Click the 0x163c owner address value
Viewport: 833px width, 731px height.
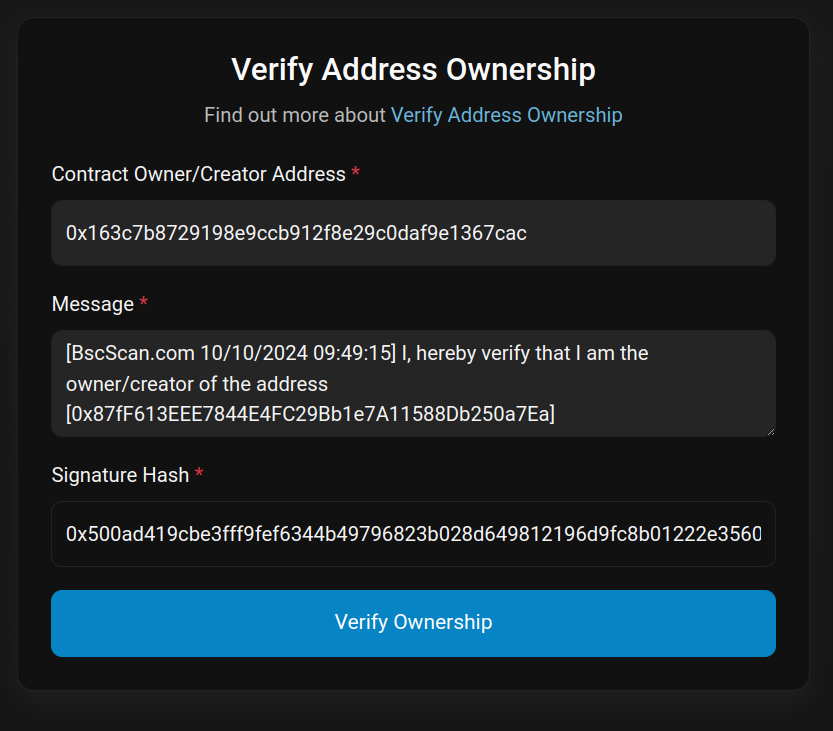[296, 233]
